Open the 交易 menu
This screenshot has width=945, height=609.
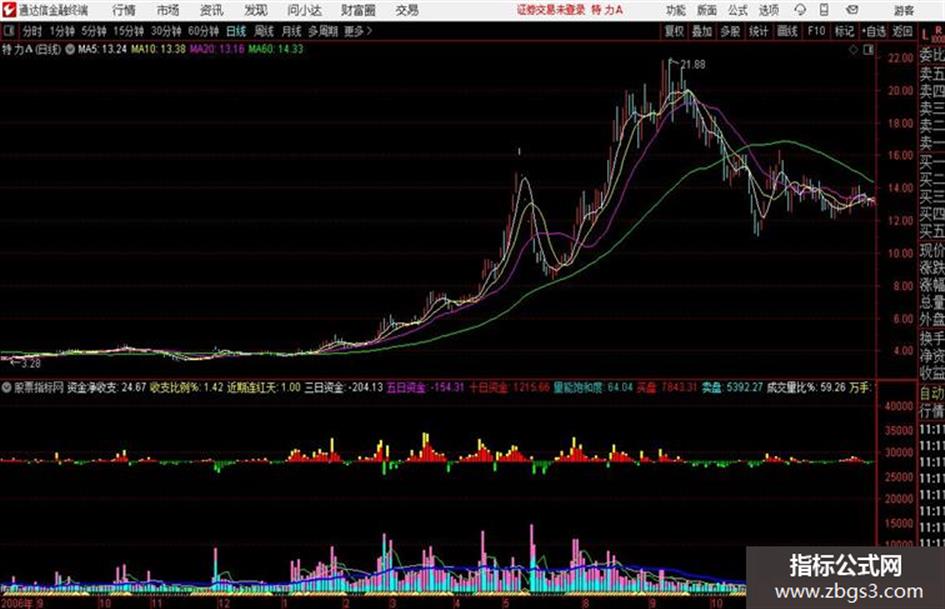click(x=407, y=10)
